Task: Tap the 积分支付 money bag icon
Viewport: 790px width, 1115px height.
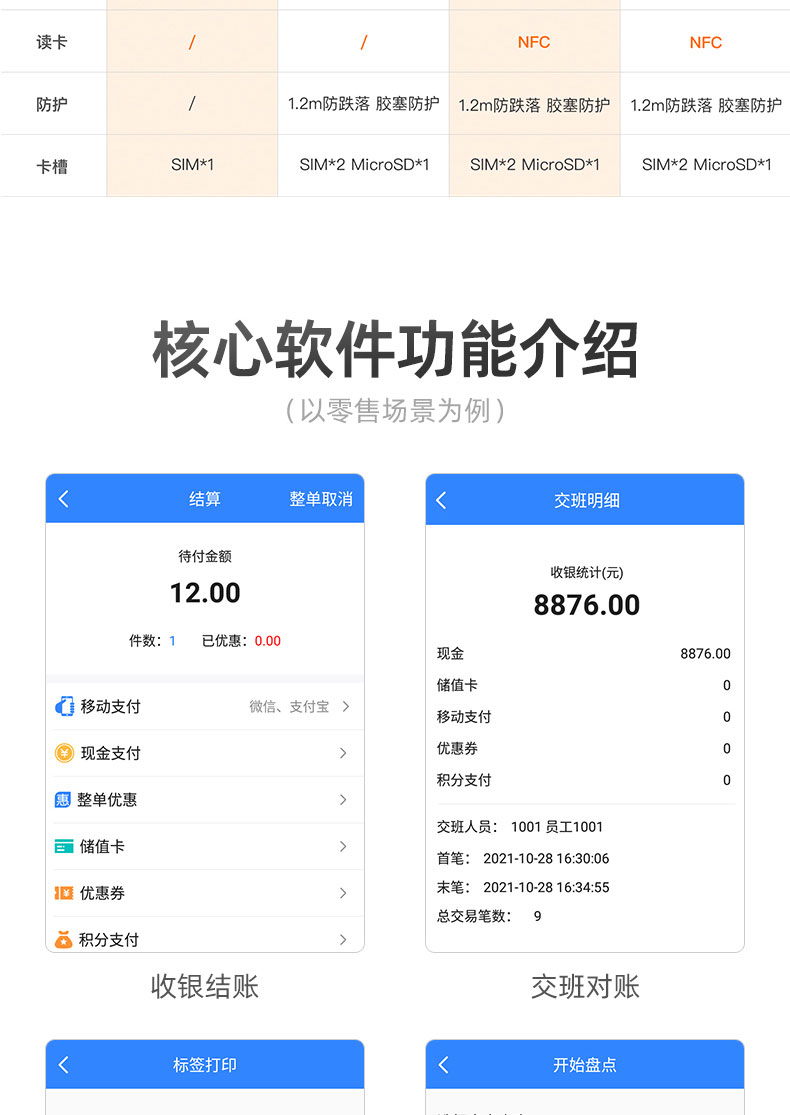Action: [63, 939]
